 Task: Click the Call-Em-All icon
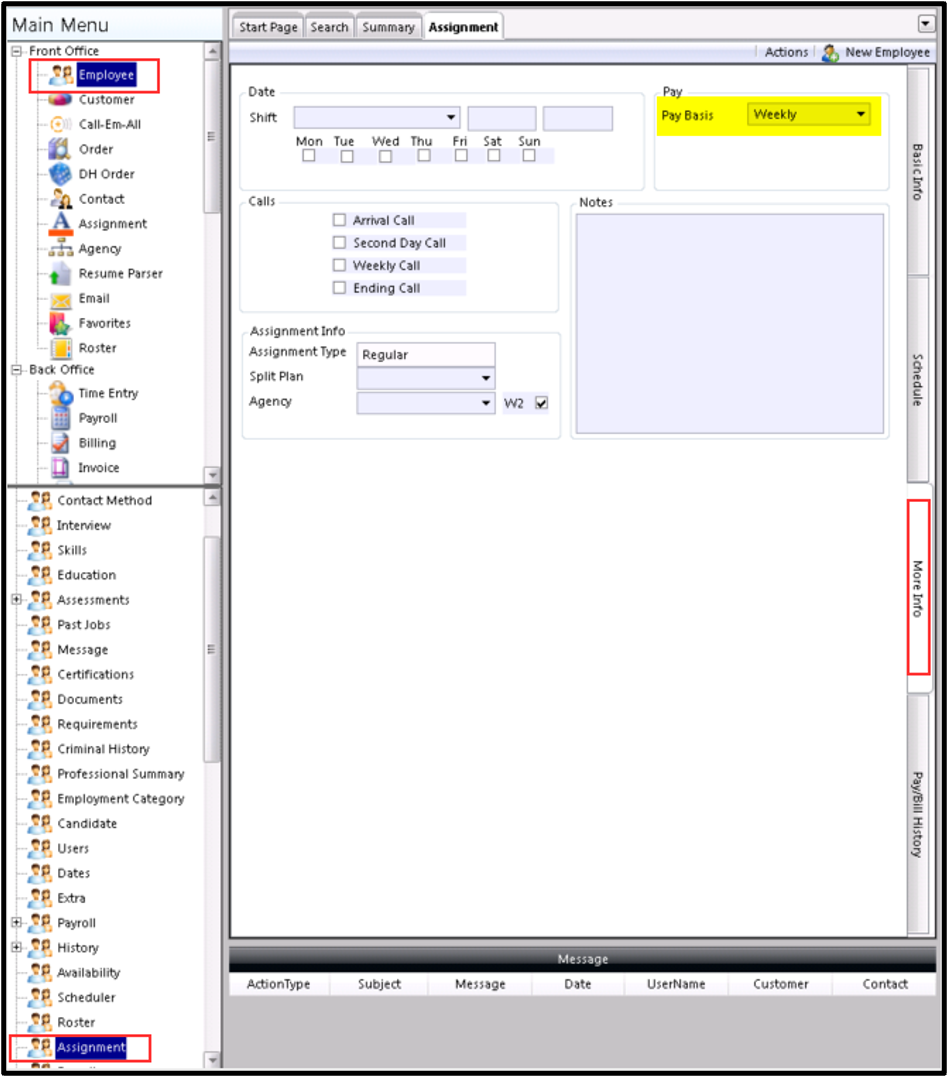click(60, 124)
